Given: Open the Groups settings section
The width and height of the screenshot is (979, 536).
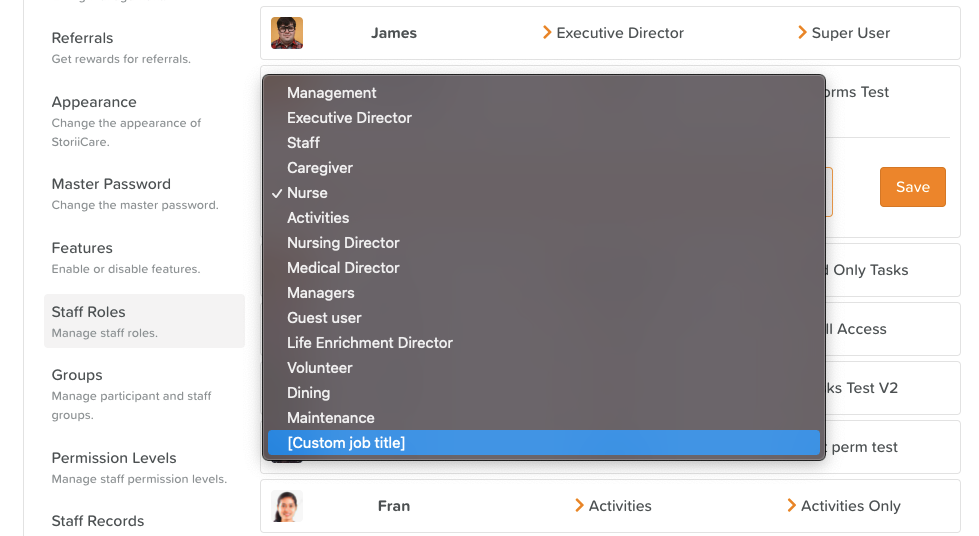Looking at the screenshot, I should [x=144, y=394].
